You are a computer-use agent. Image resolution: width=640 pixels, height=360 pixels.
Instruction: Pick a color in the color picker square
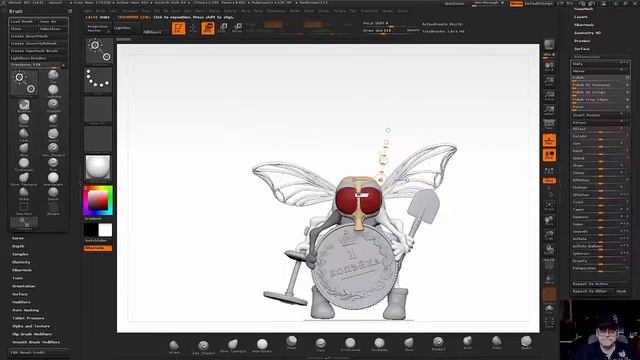[x=98, y=200]
